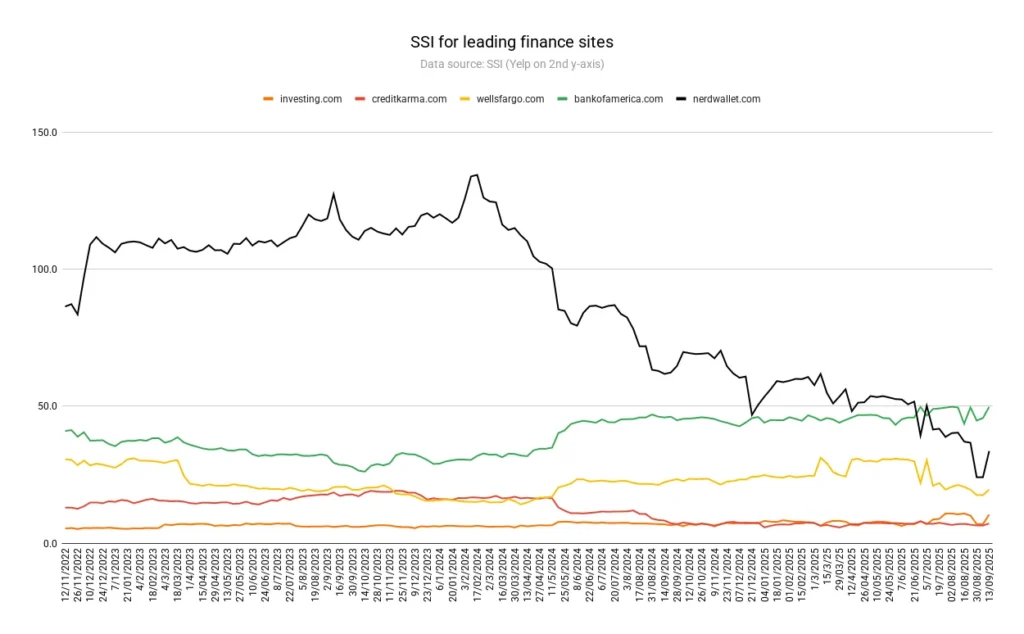Click the 6/7/2024 x-axis date label

(602, 569)
